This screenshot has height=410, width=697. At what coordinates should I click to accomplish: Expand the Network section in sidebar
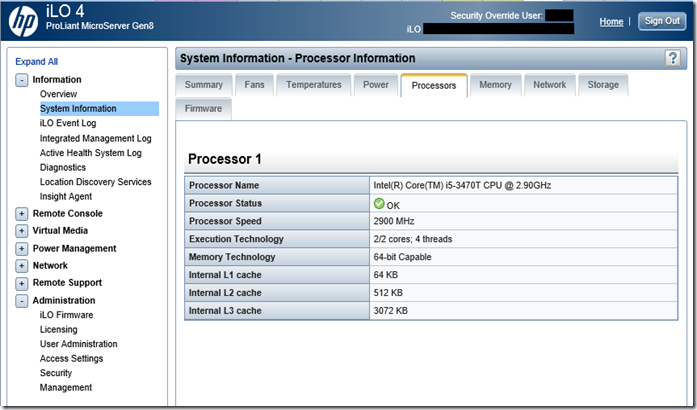(x=22, y=266)
